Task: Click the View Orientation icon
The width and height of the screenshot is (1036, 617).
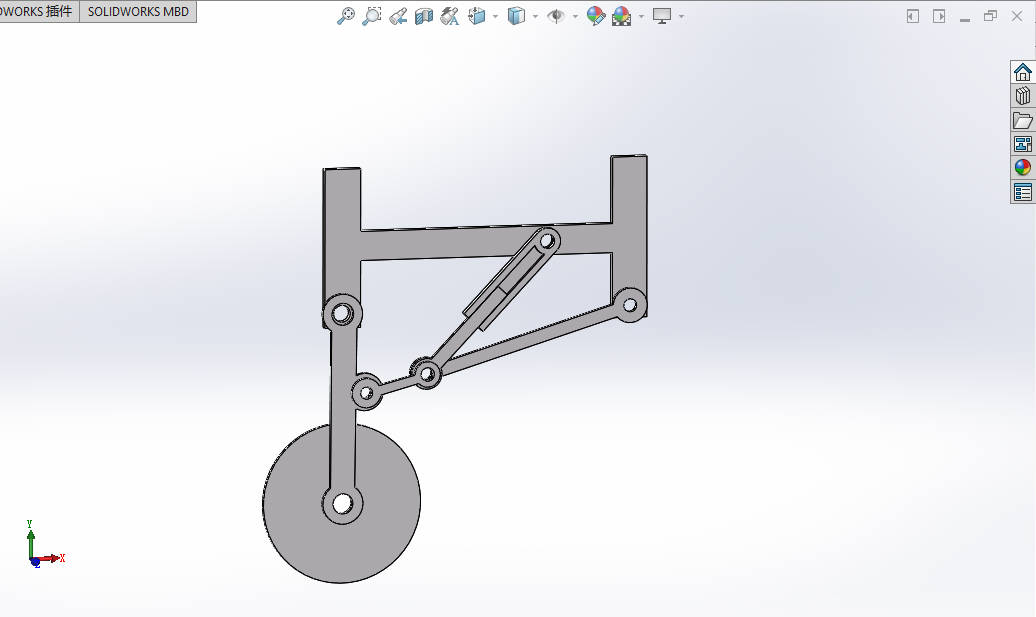Action: [476, 16]
